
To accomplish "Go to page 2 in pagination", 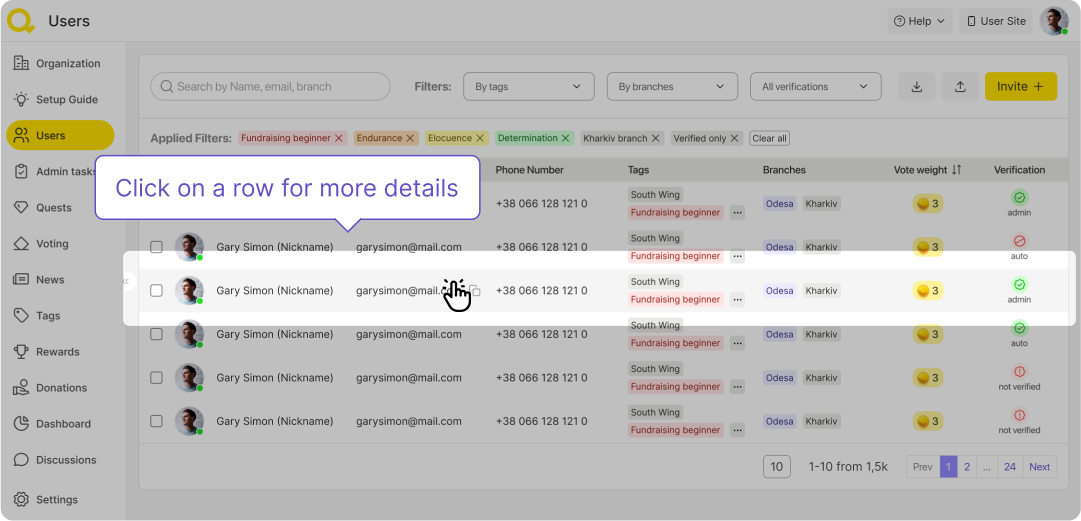I will pos(967,467).
